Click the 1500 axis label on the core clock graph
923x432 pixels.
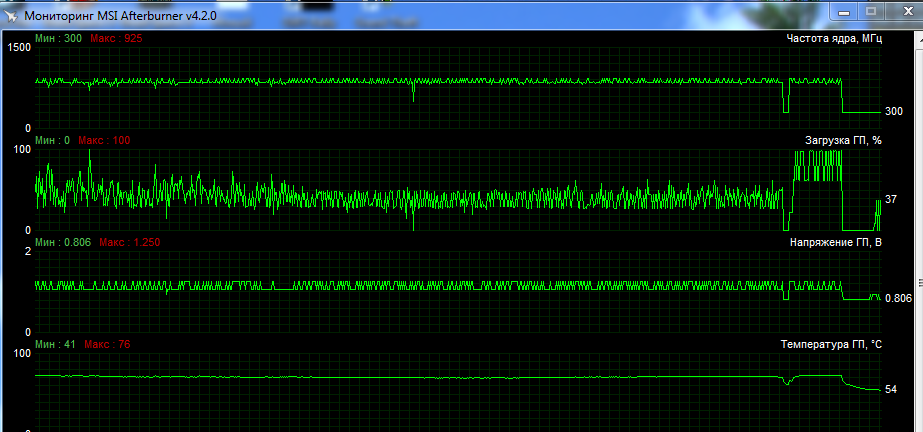(18, 48)
